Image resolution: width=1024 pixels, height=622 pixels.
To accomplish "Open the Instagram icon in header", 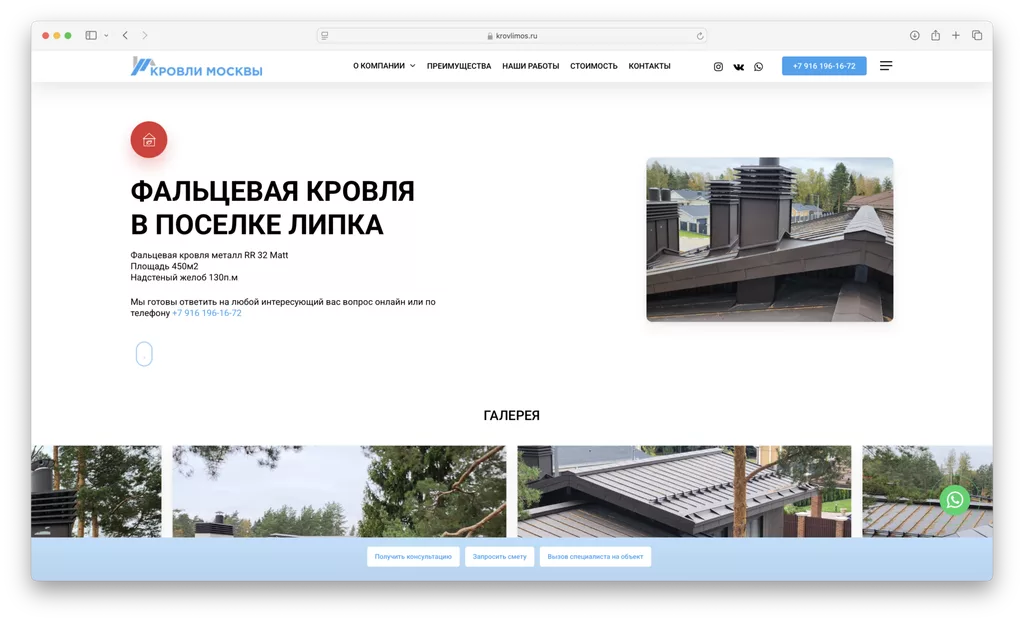I will tap(718, 67).
